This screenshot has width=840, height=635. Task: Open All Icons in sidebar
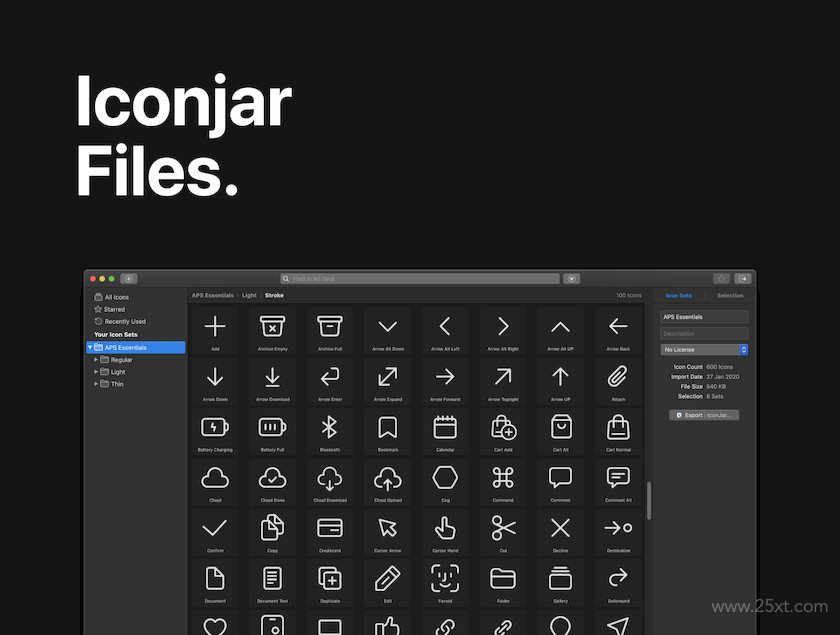pyautogui.click(x=111, y=297)
